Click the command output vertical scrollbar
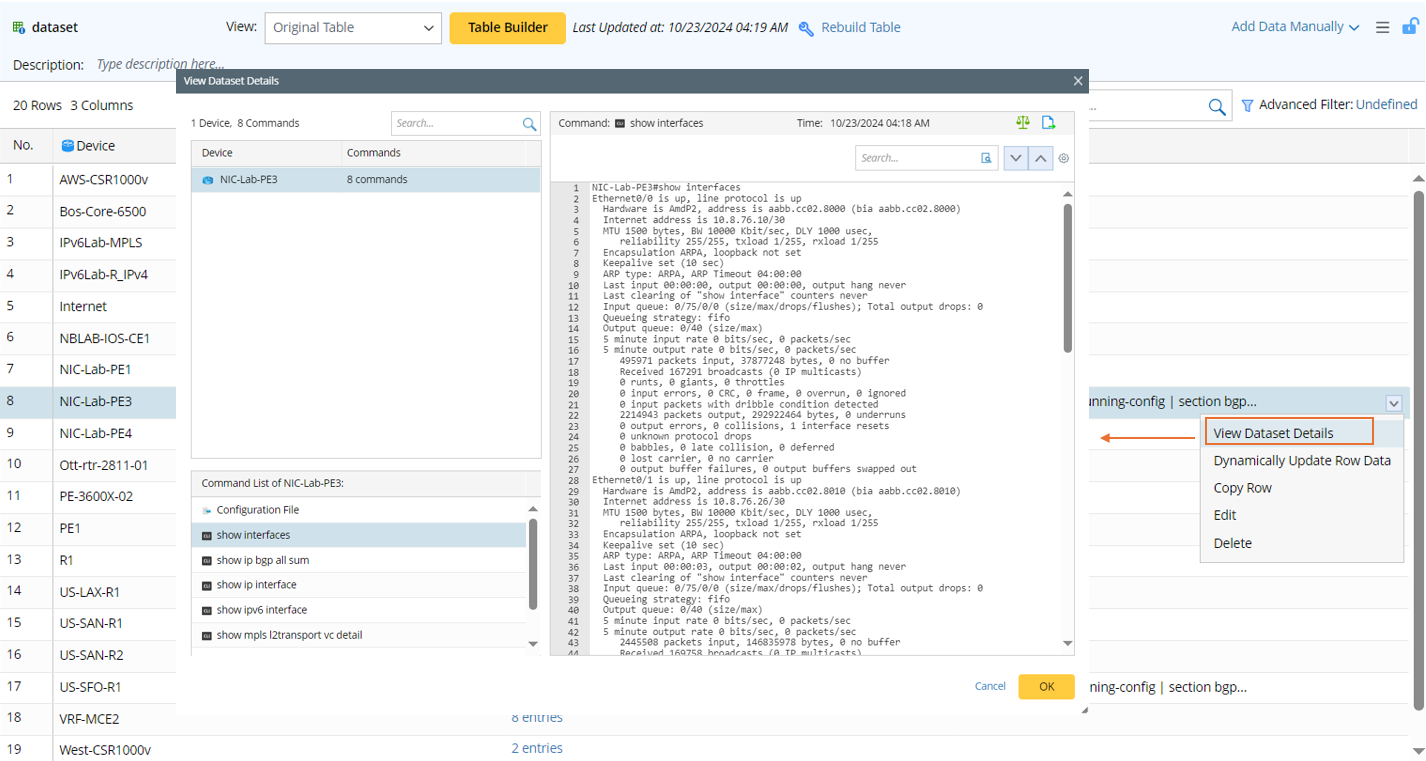The width and height of the screenshot is (1426, 761). pyautogui.click(x=1067, y=280)
